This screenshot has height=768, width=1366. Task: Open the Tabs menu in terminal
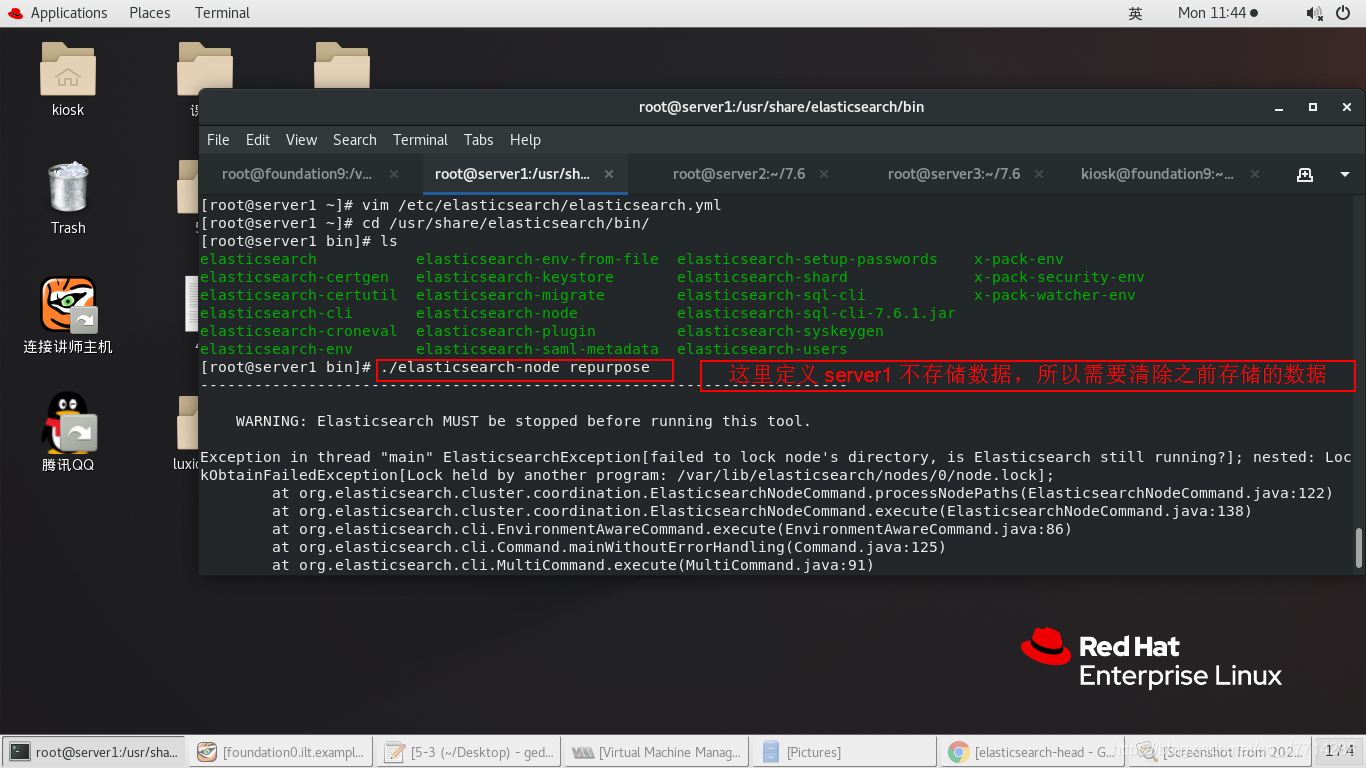[478, 140]
